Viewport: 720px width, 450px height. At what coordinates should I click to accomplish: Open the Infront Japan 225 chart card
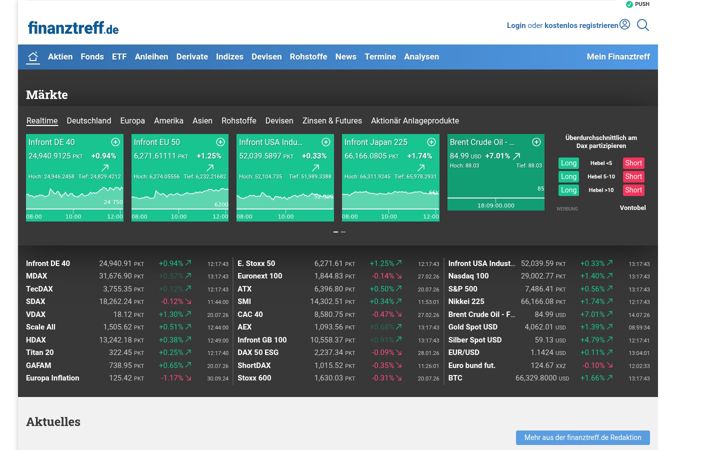390,178
